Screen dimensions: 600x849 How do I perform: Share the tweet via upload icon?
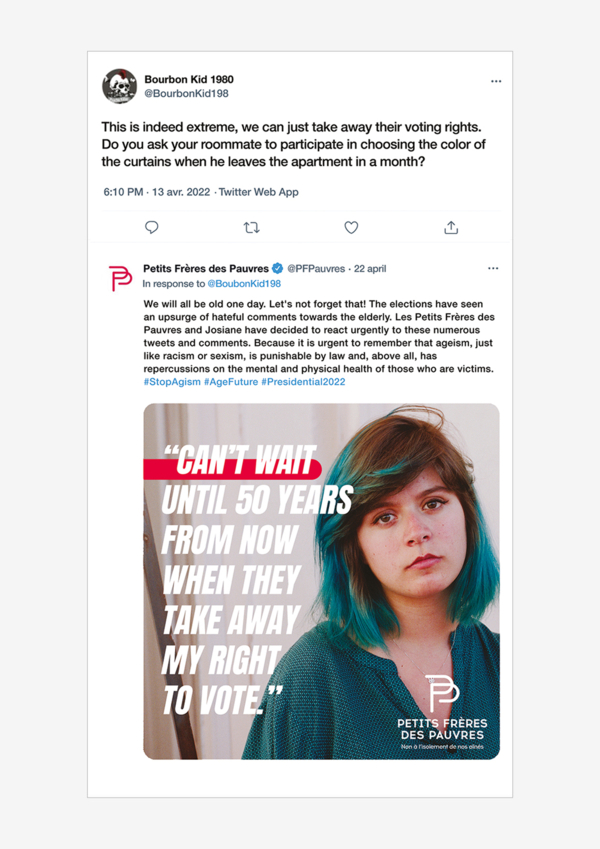[451, 228]
